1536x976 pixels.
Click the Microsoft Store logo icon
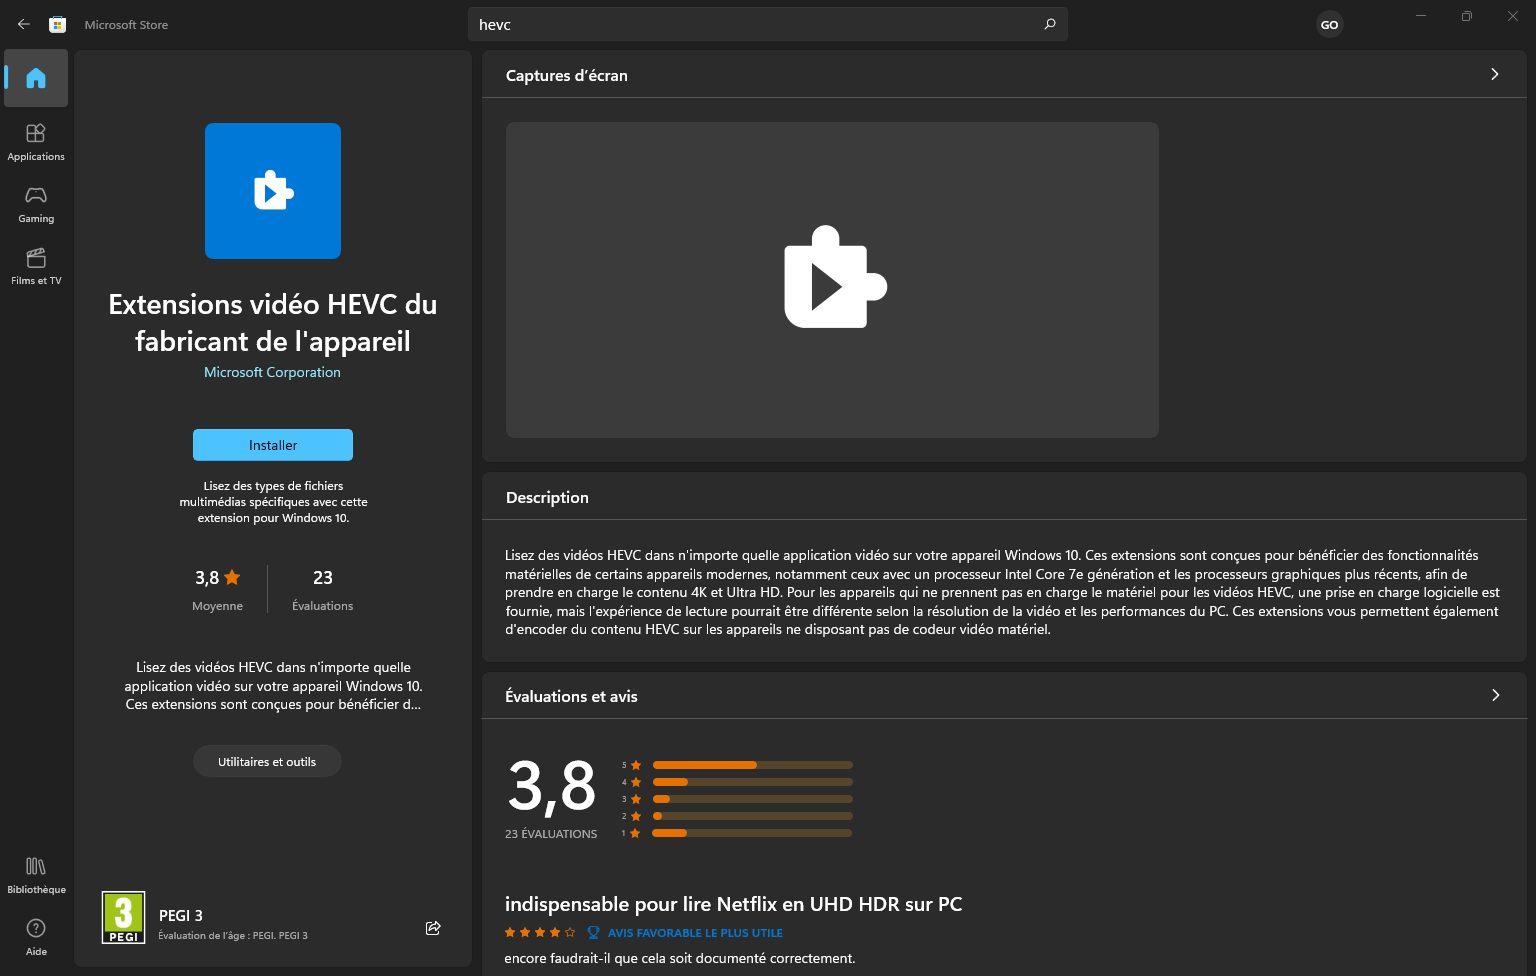(58, 24)
